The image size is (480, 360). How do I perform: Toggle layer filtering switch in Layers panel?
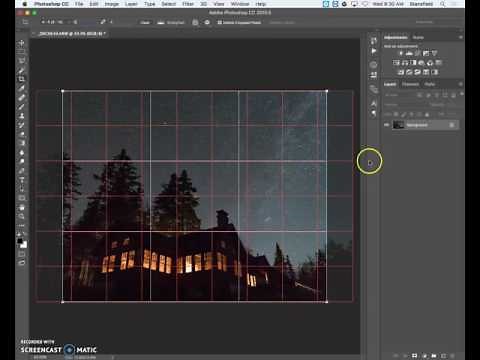[x=462, y=94]
